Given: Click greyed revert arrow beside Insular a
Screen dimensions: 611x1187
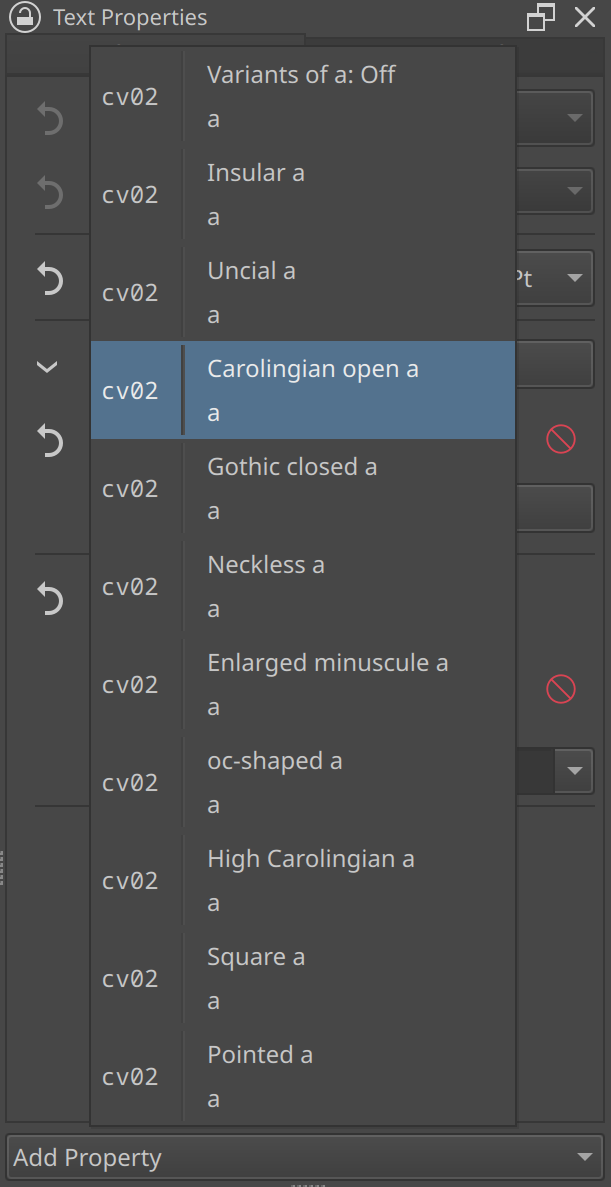Looking at the screenshot, I should tap(50, 192).
